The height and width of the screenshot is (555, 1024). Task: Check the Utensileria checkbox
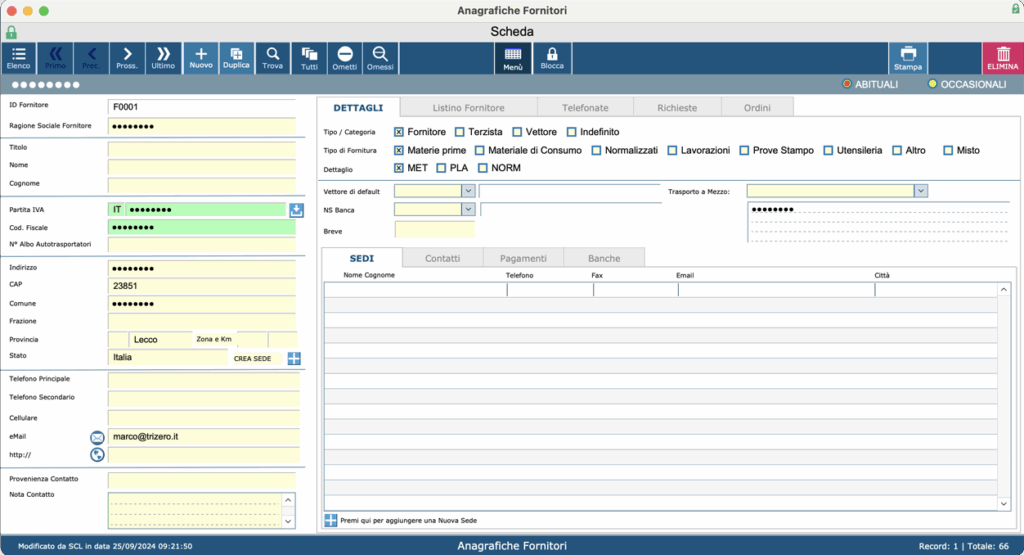point(828,150)
